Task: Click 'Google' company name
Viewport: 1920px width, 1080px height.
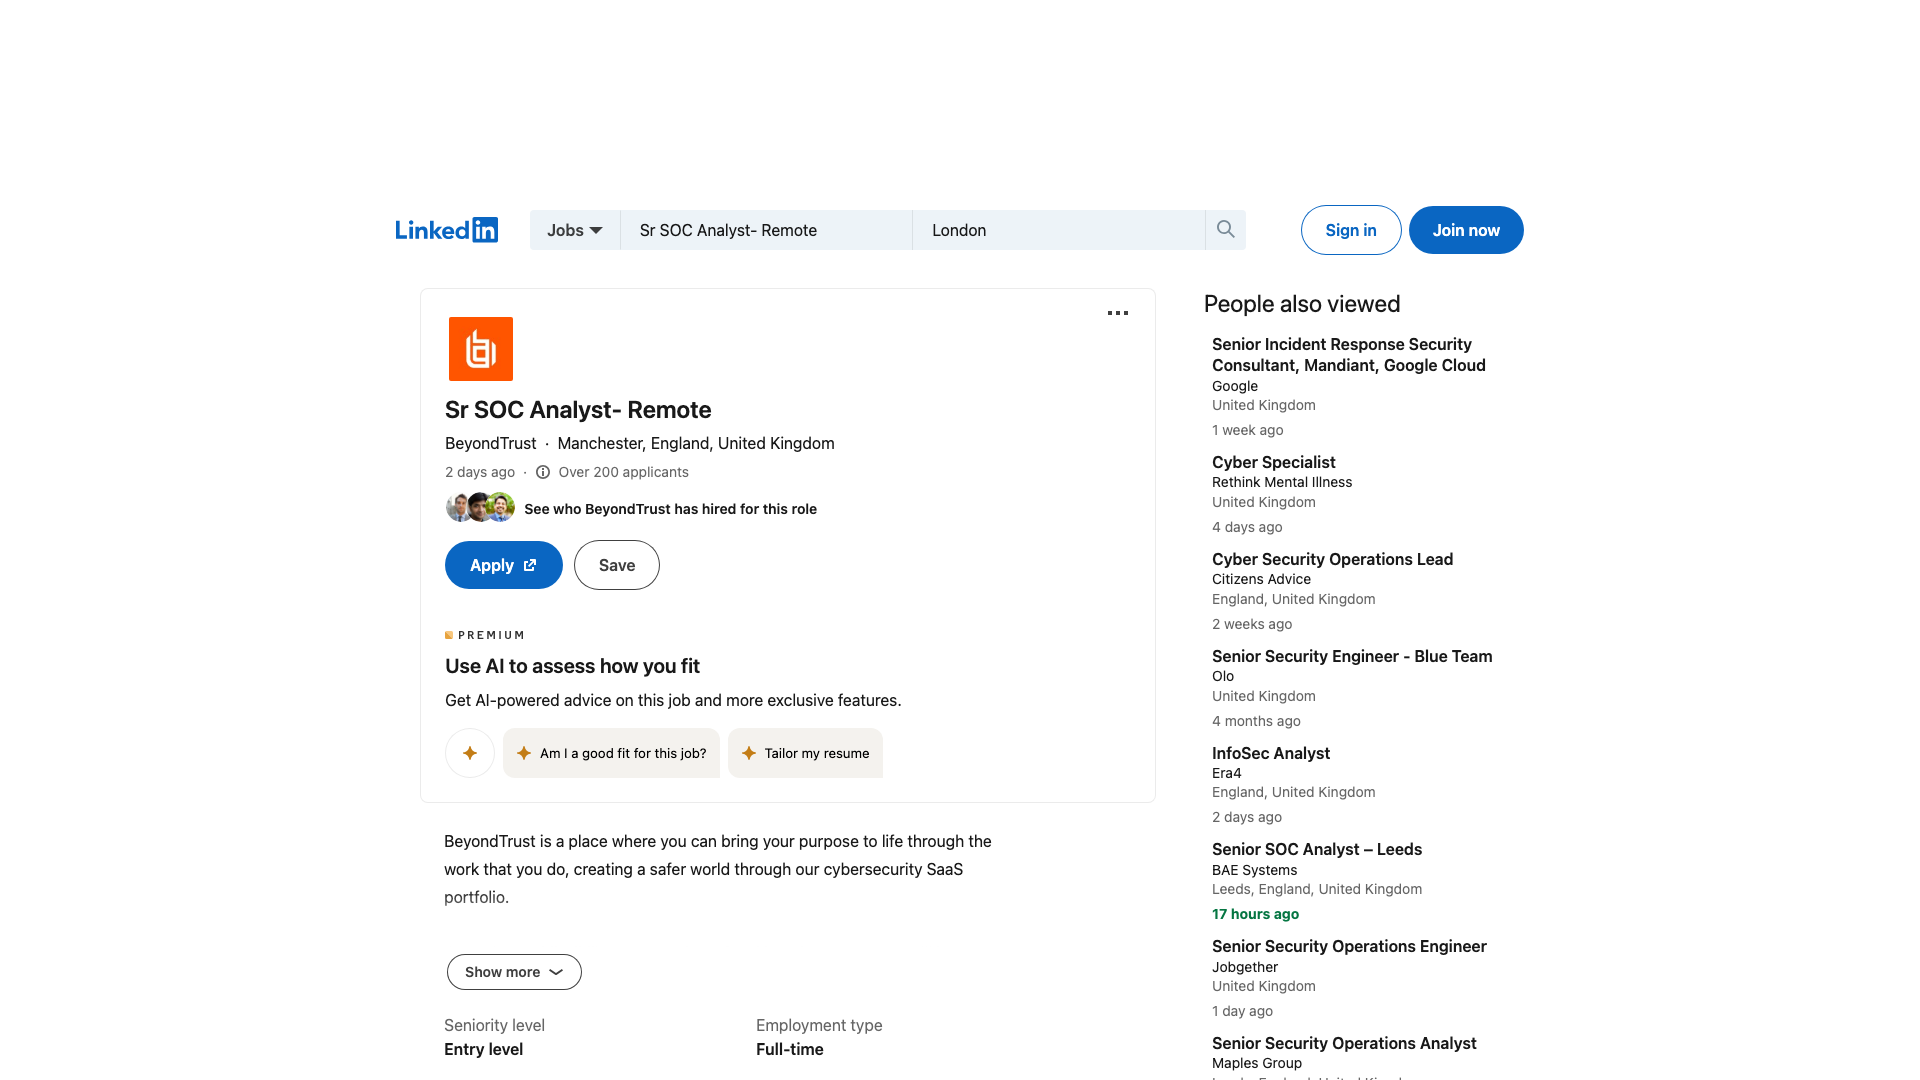Action: pyautogui.click(x=1235, y=386)
